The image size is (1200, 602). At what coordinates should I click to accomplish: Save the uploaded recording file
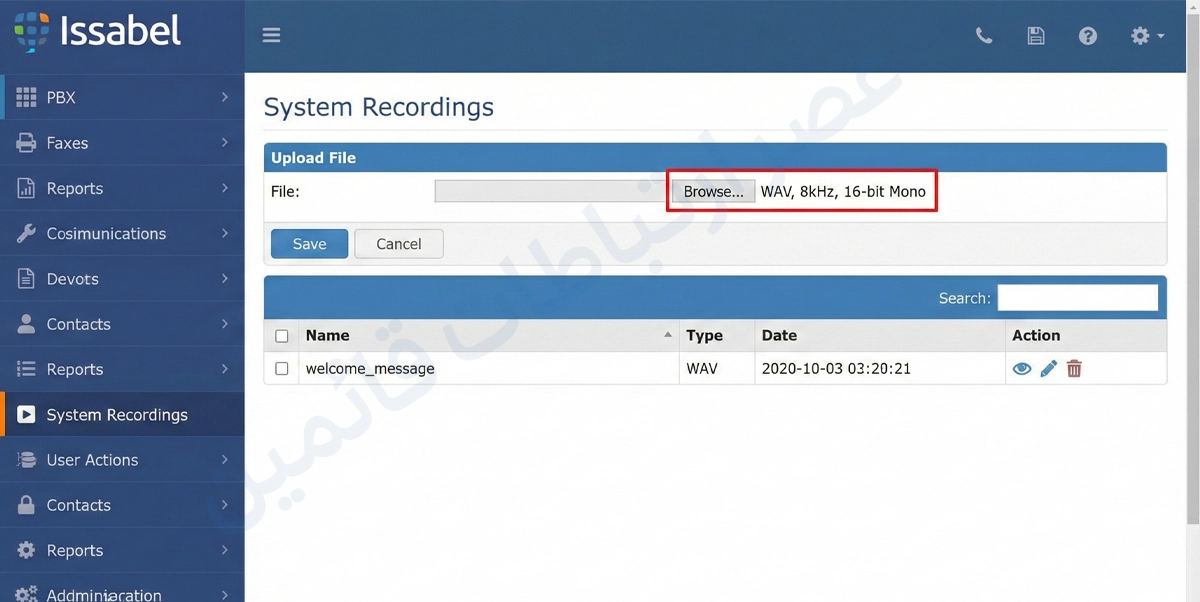point(309,243)
